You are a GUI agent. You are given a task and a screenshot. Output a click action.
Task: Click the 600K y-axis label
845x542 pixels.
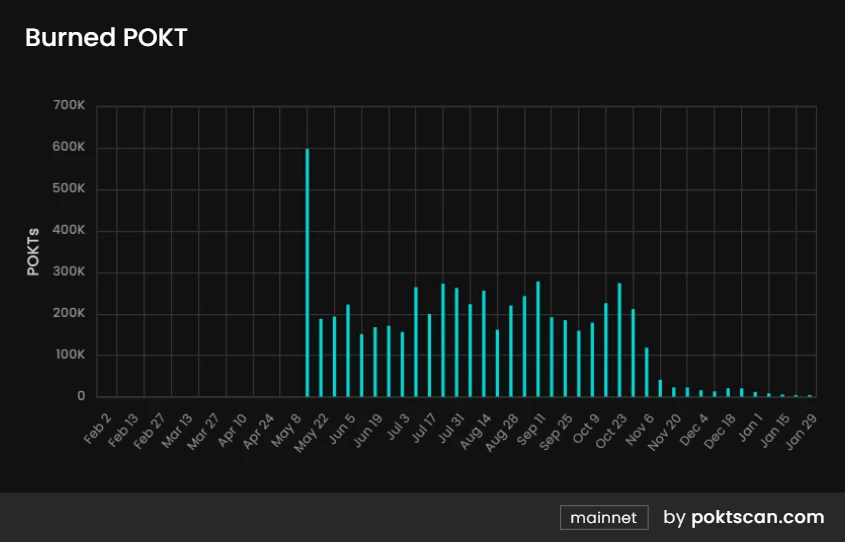click(x=69, y=148)
